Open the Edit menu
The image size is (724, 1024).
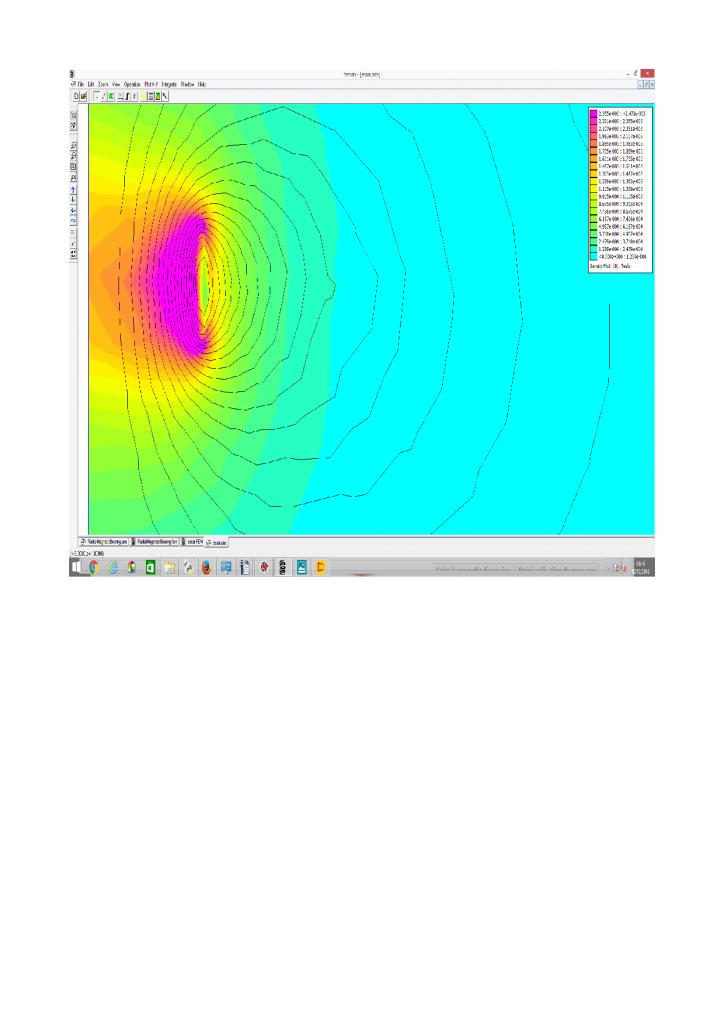pyautogui.click(x=91, y=84)
